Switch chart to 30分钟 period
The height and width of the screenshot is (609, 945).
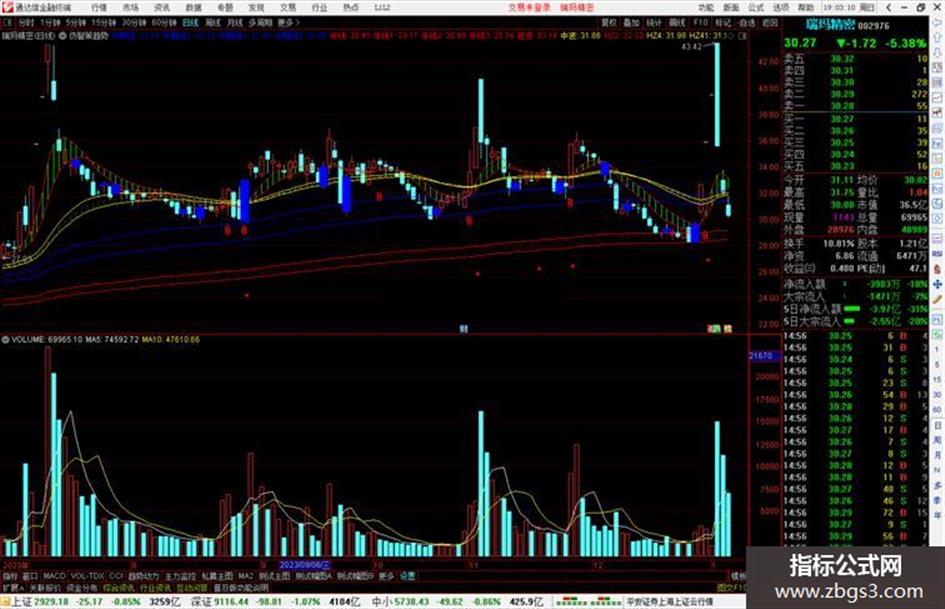[133, 23]
